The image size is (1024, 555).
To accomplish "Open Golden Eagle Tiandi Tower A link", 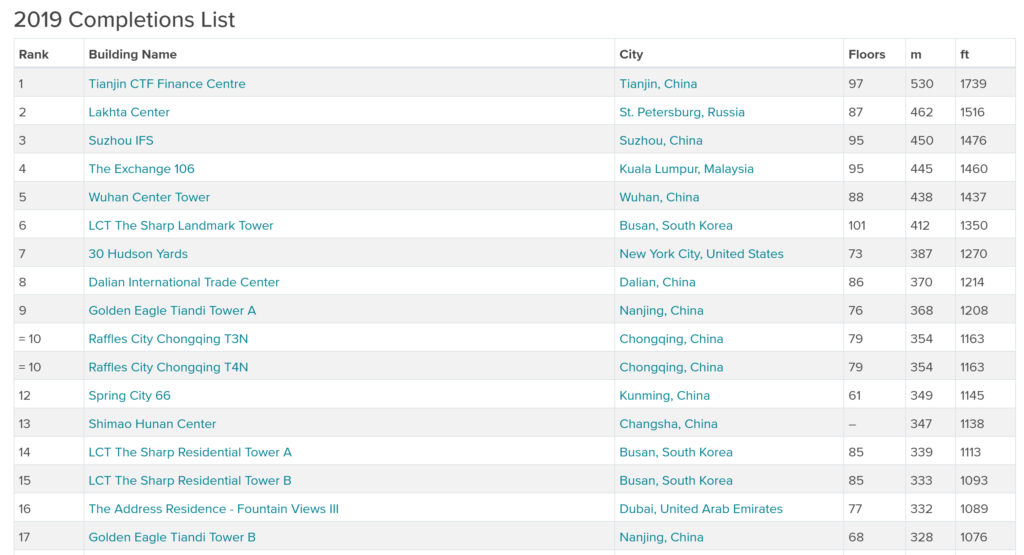I will click(x=172, y=311).
